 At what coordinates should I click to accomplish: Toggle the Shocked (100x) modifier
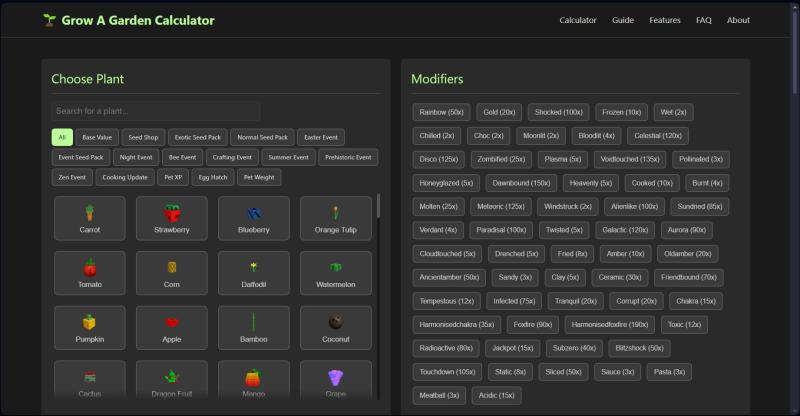point(559,112)
